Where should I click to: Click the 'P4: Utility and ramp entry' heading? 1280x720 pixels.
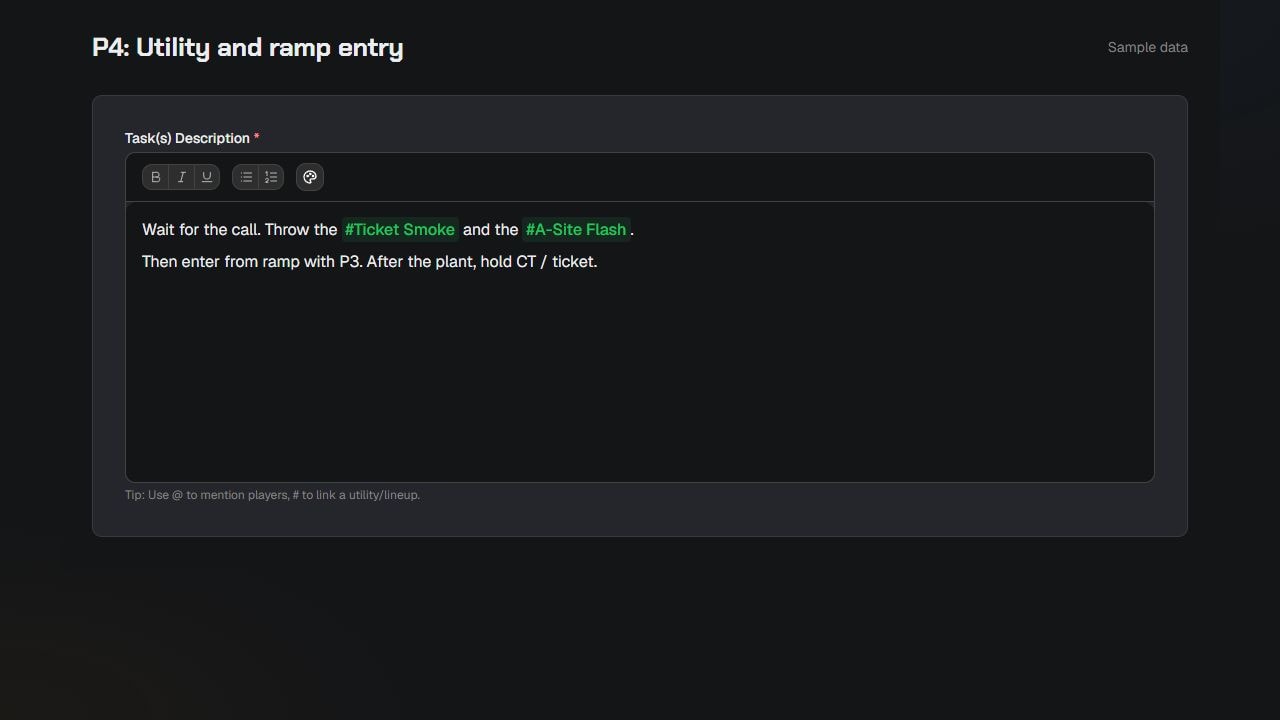pyautogui.click(x=248, y=47)
